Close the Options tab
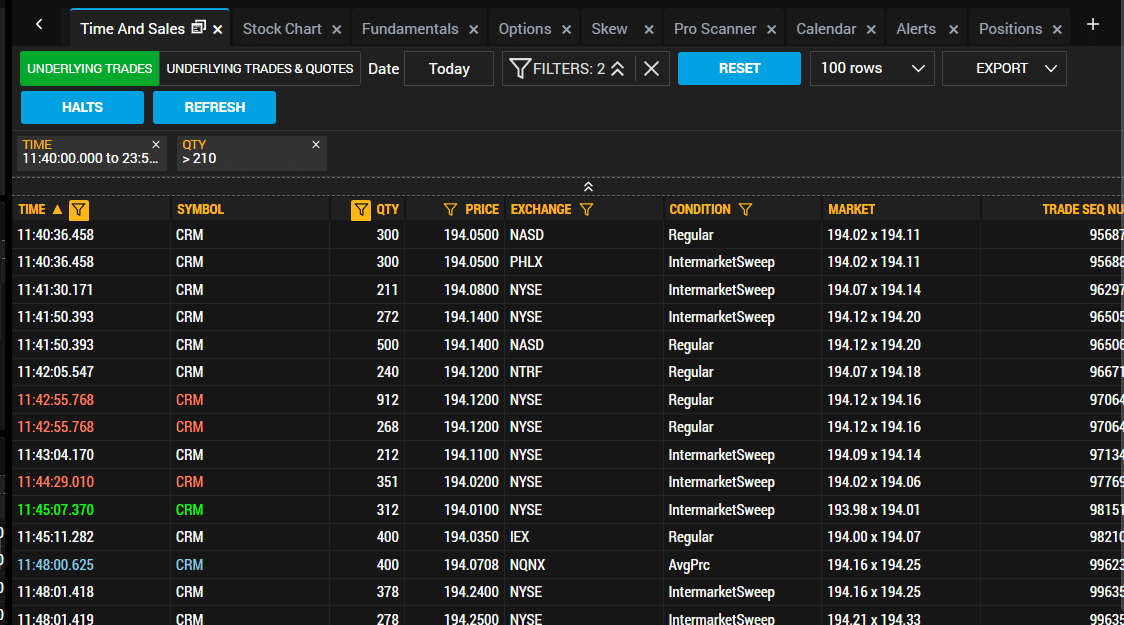The height and width of the screenshot is (625, 1124). click(566, 29)
